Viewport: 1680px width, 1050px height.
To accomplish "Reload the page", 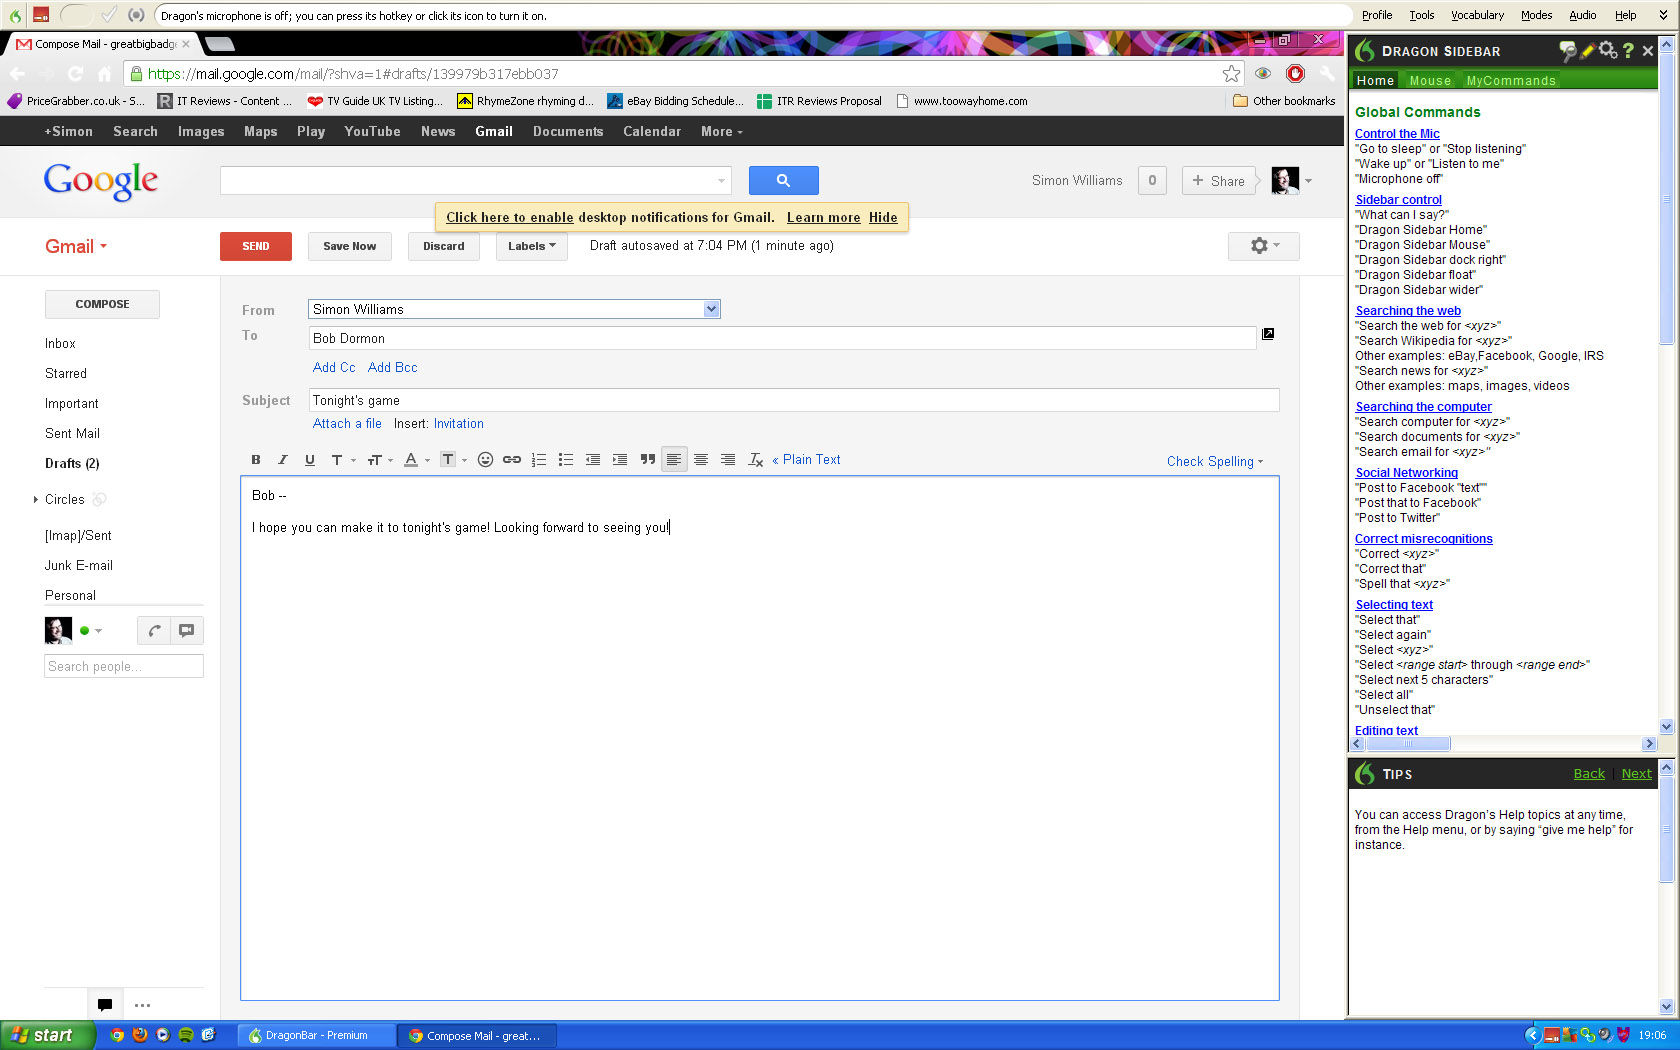I will click(75, 73).
